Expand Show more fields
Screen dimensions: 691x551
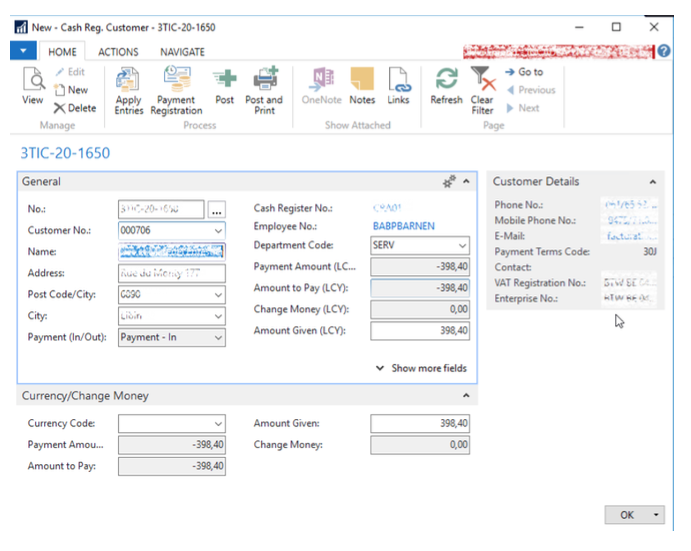(x=420, y=368)
